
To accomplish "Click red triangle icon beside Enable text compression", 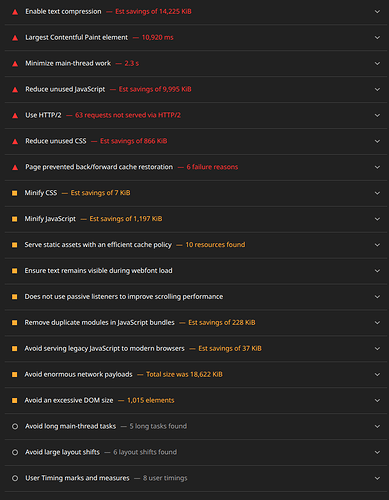I will [15, 12].
